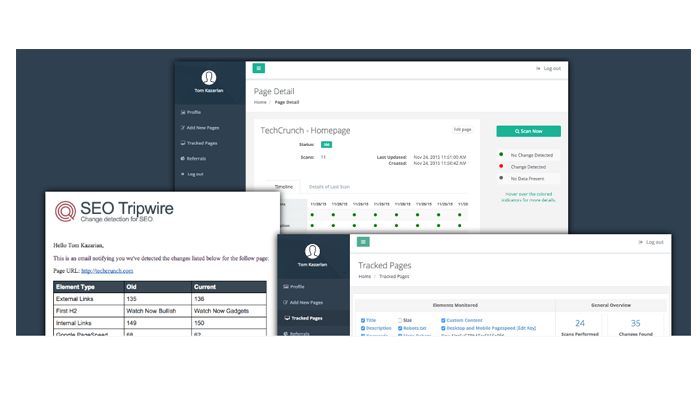Click the 24 Scans Performed number
The height and width of the screenshot is (420, 700).
click(x=580, y=323)
